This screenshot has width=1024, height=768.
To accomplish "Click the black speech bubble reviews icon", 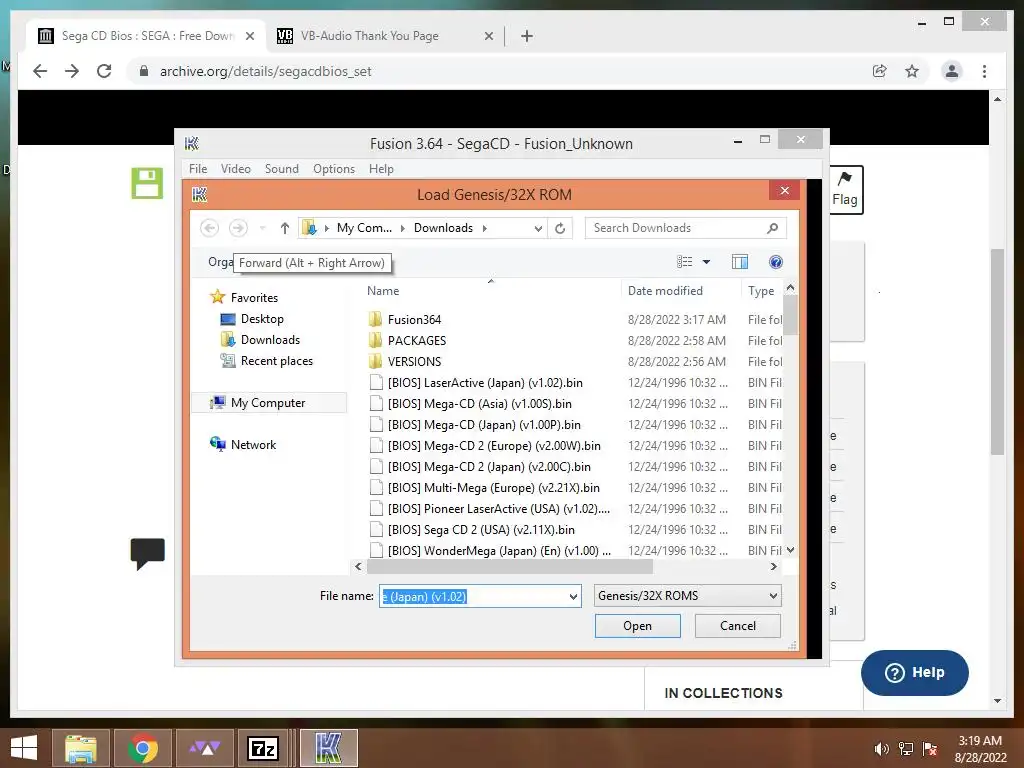I will (x=148, y=554).
